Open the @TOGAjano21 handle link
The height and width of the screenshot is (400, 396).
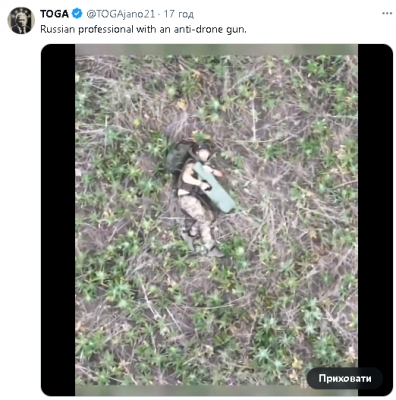[121, 14]
